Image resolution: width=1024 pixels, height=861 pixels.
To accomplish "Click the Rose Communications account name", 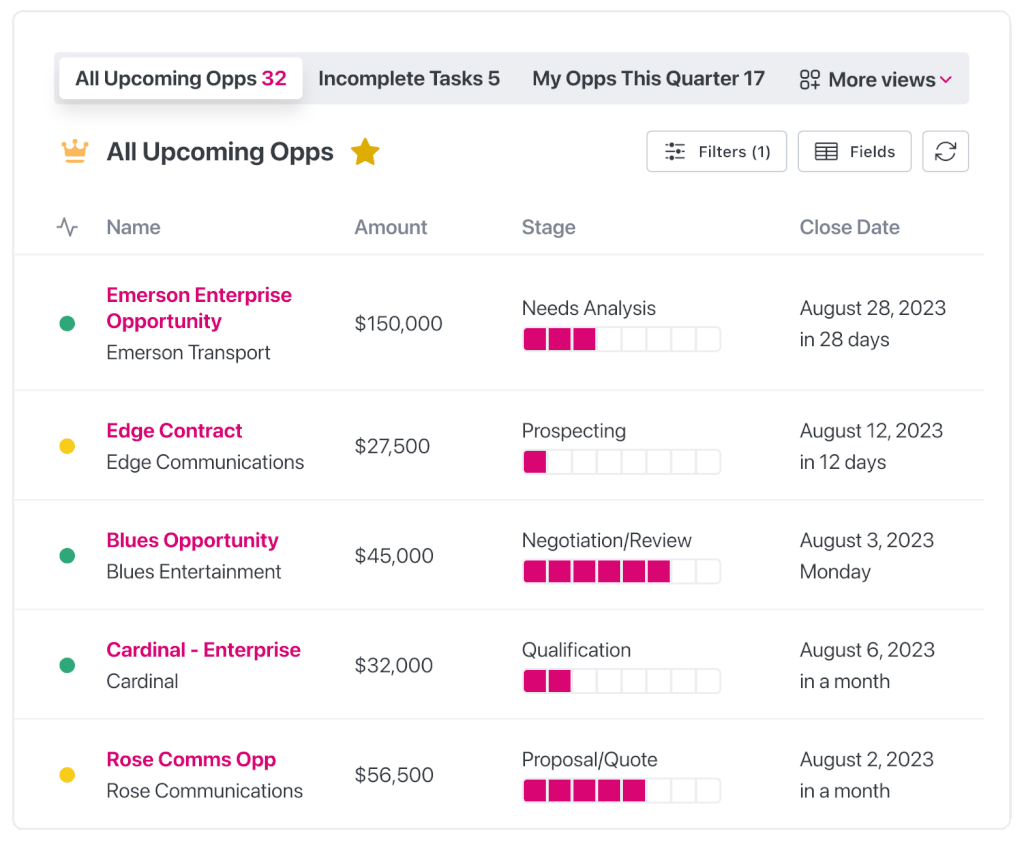I will click(x=204, y=791).
